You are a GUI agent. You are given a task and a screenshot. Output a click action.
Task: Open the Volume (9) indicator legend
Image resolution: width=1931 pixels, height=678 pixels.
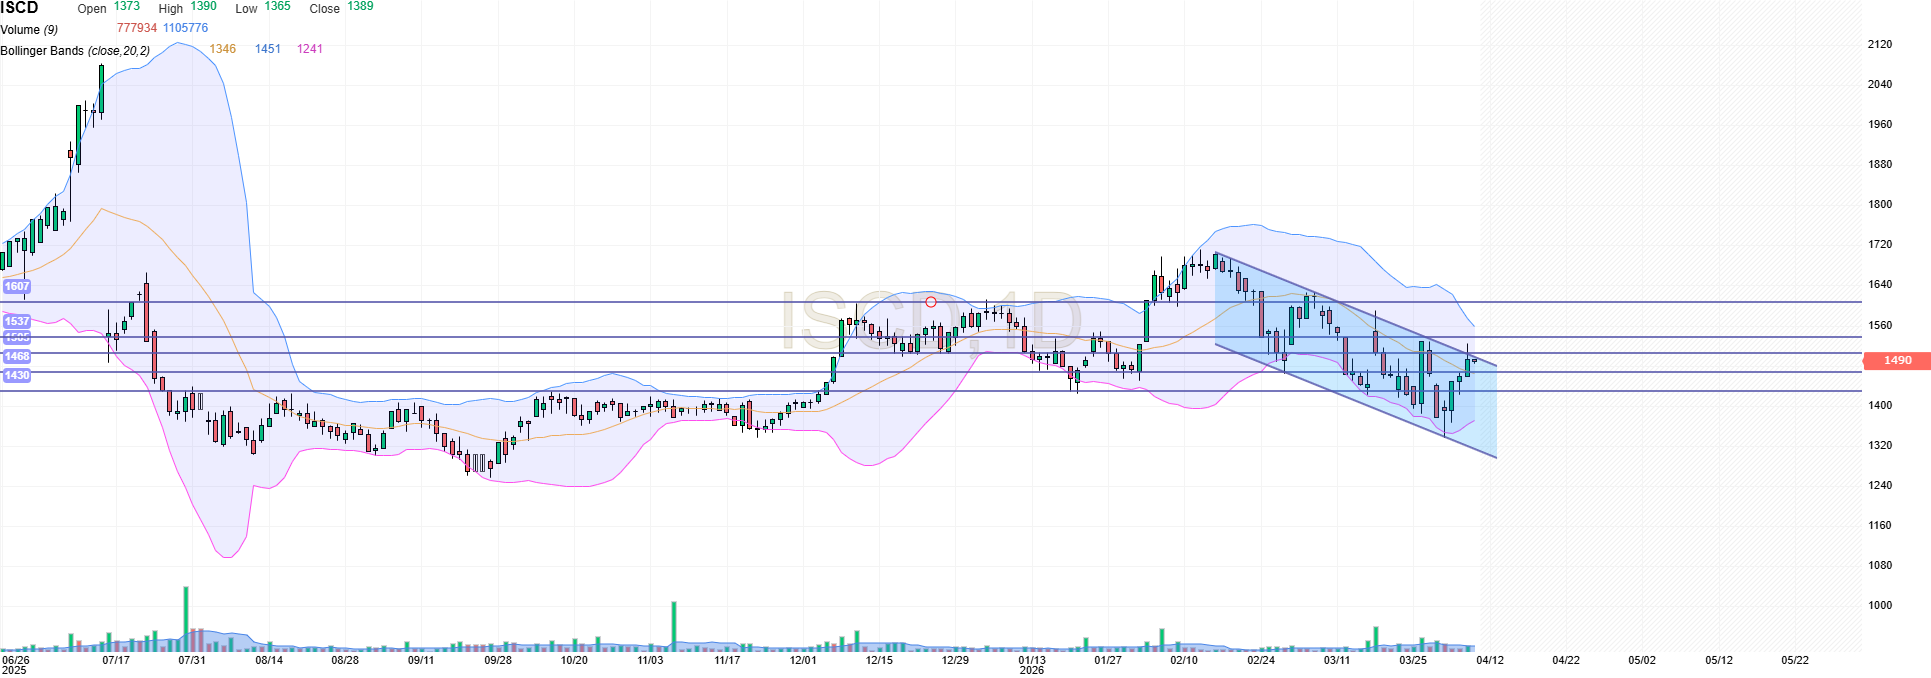[x=29, y=30]
